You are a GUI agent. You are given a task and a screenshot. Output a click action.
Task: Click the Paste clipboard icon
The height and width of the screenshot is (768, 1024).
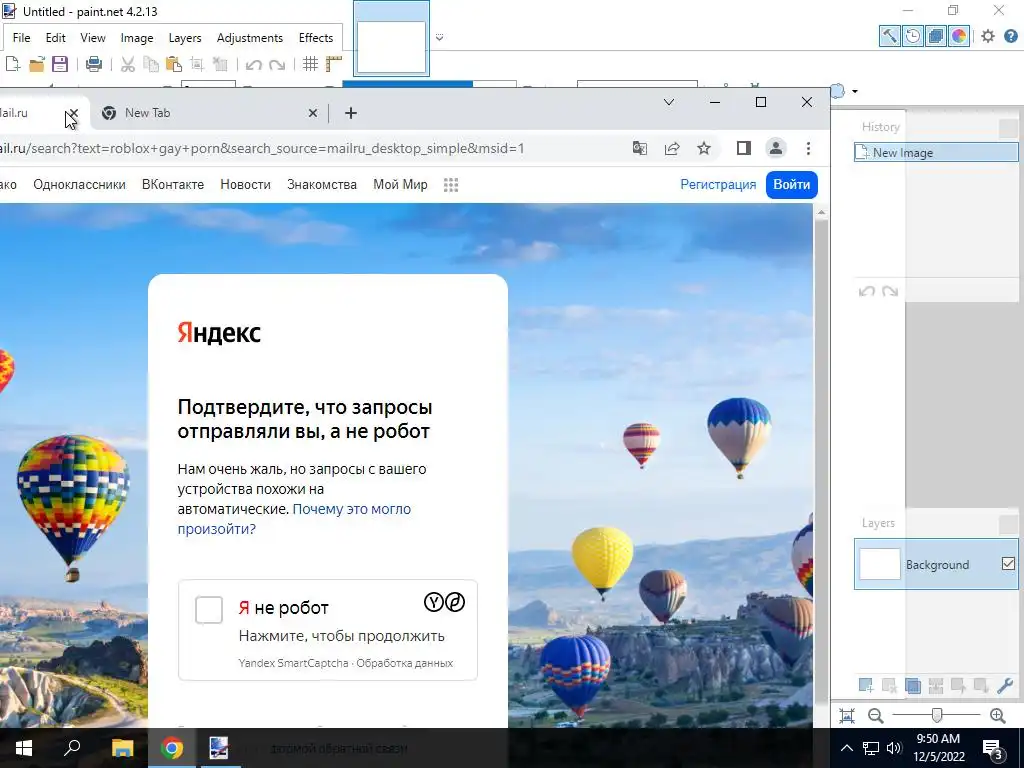(174, 64)
